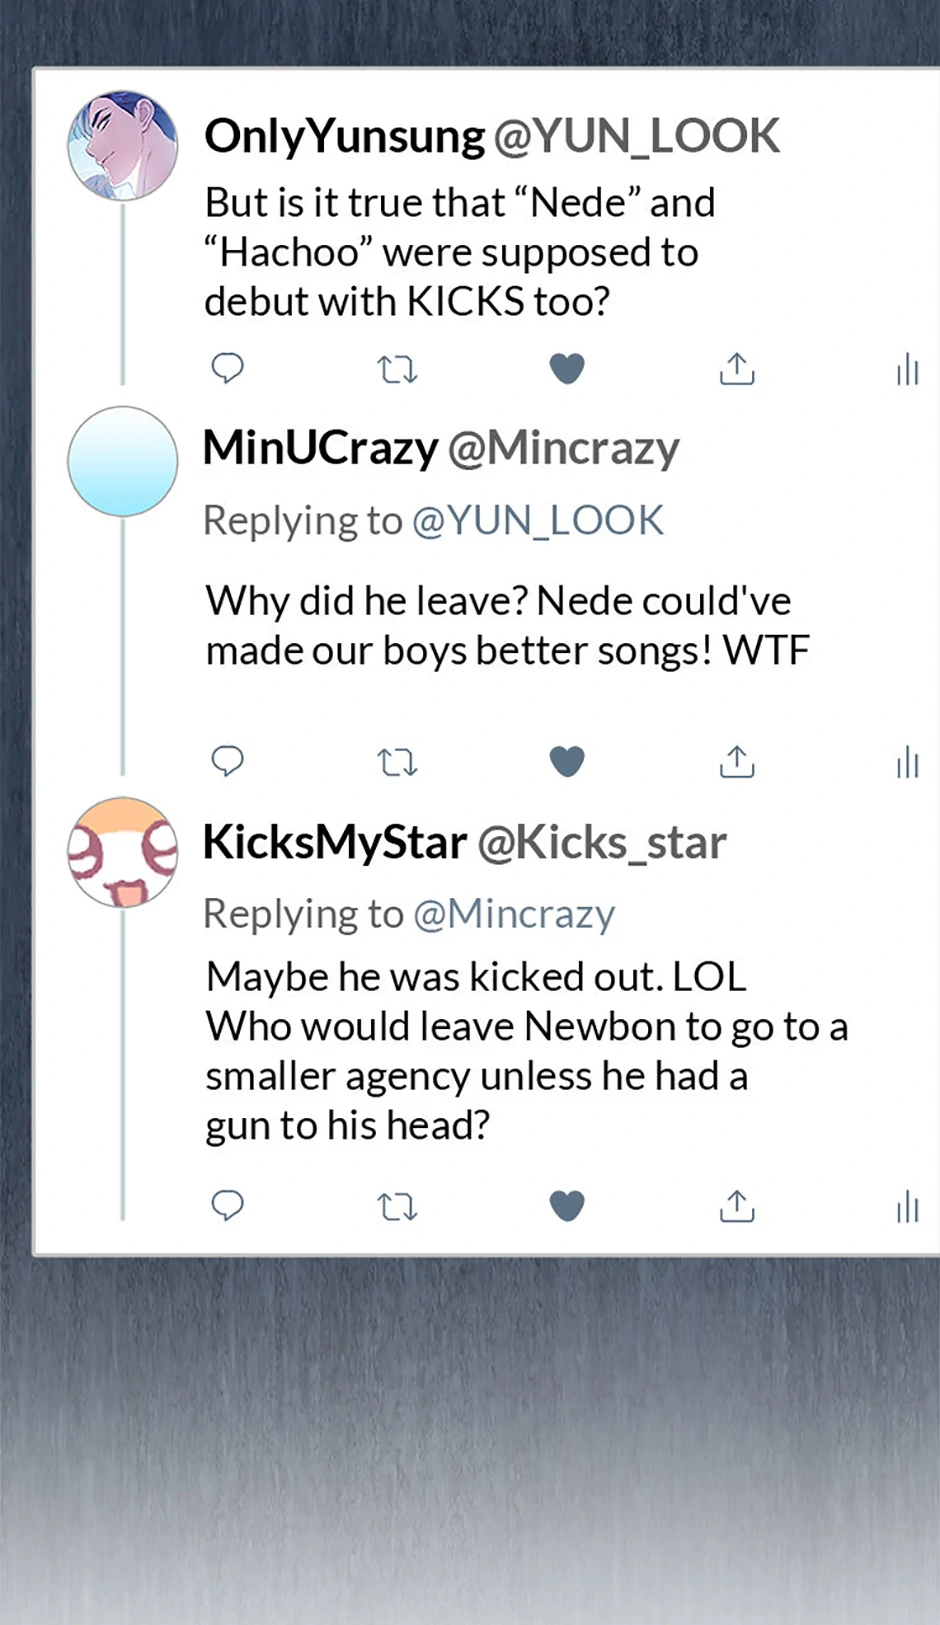Toggle like on MinUCrazy's tweet
The height and width of the screenshot is (1625, 940).
(567, 762)
